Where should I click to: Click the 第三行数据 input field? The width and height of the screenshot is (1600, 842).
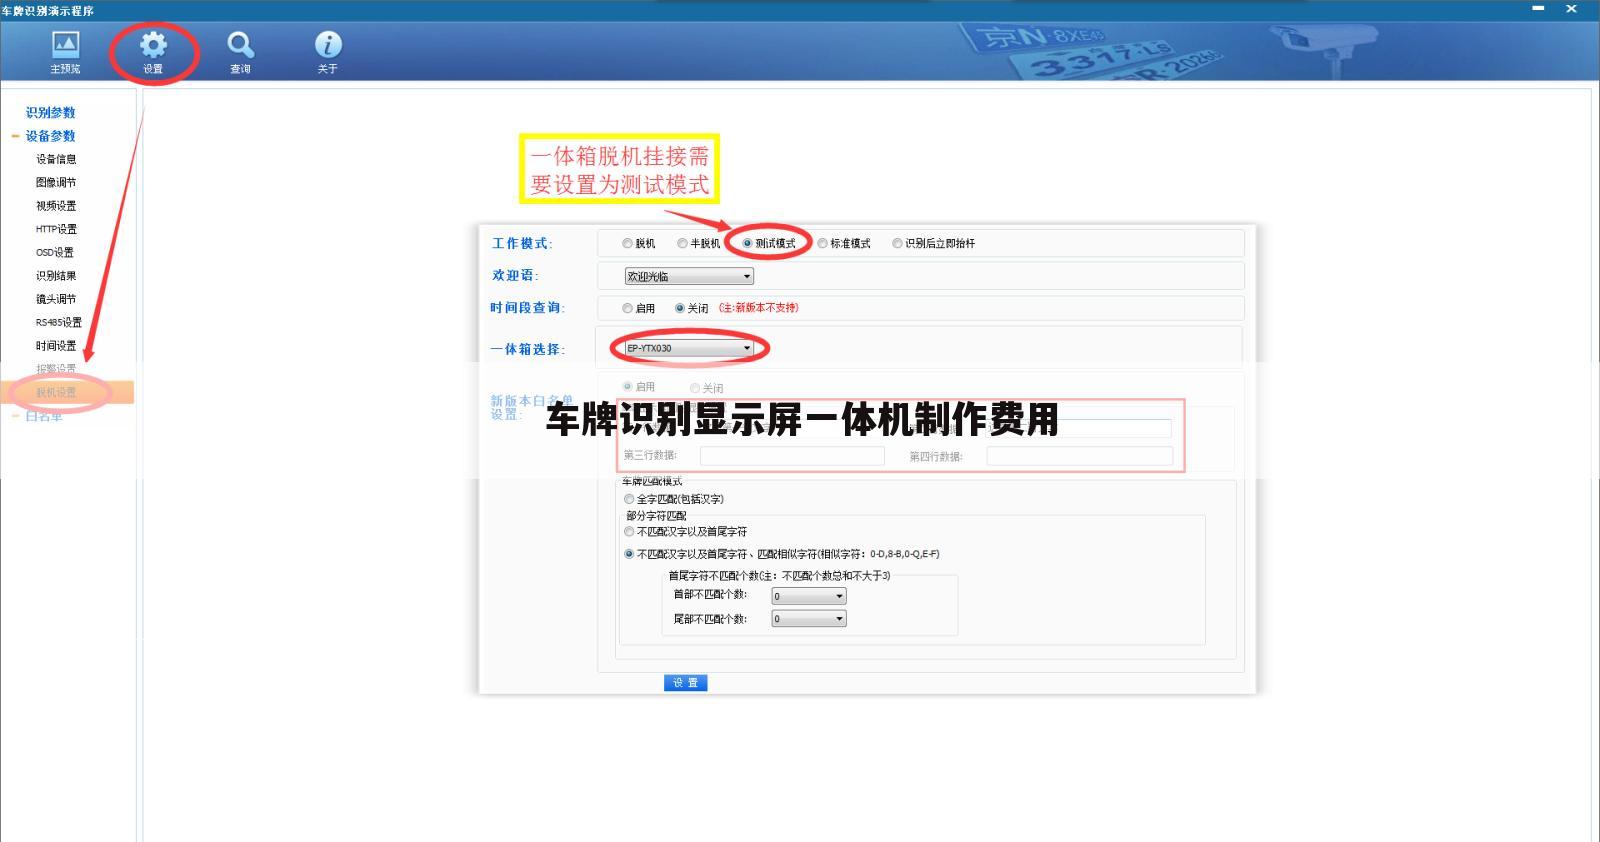(792, 456)
